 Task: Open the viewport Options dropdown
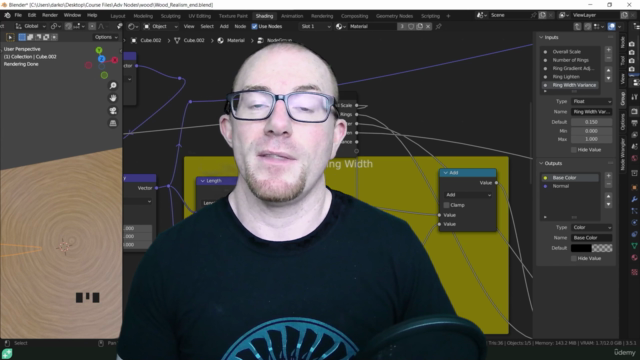click(106, 37)
